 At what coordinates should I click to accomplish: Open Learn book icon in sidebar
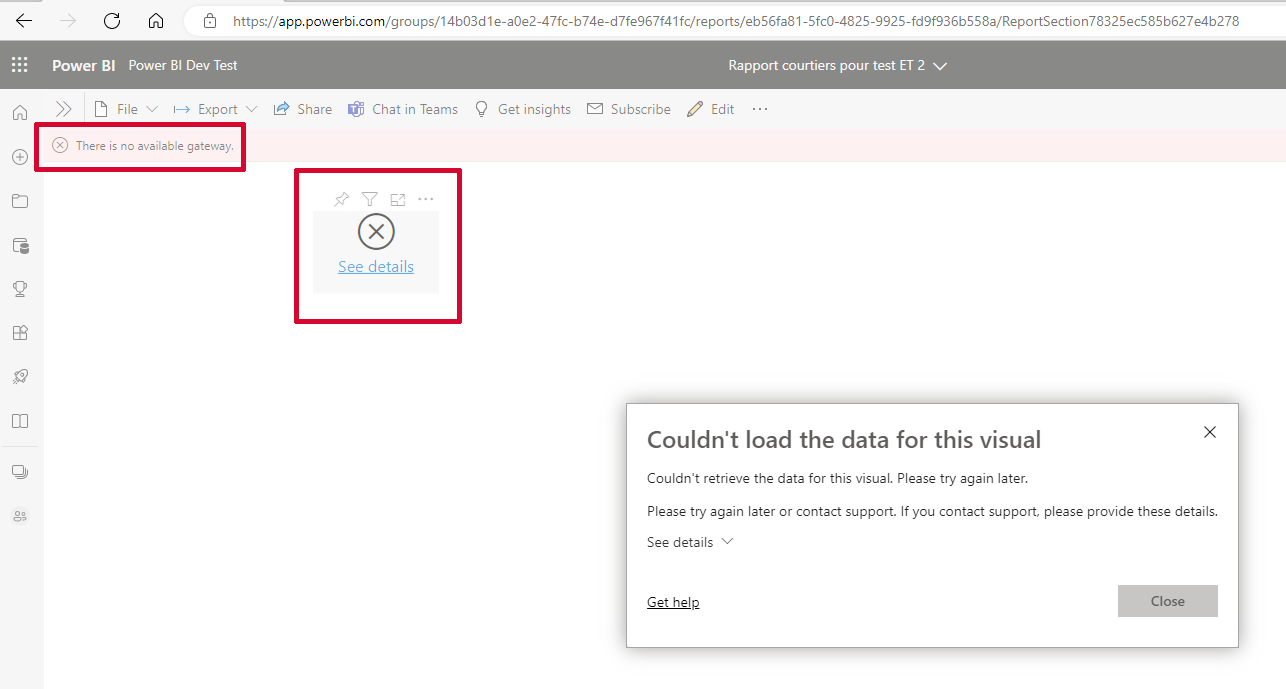coord(20,421)
